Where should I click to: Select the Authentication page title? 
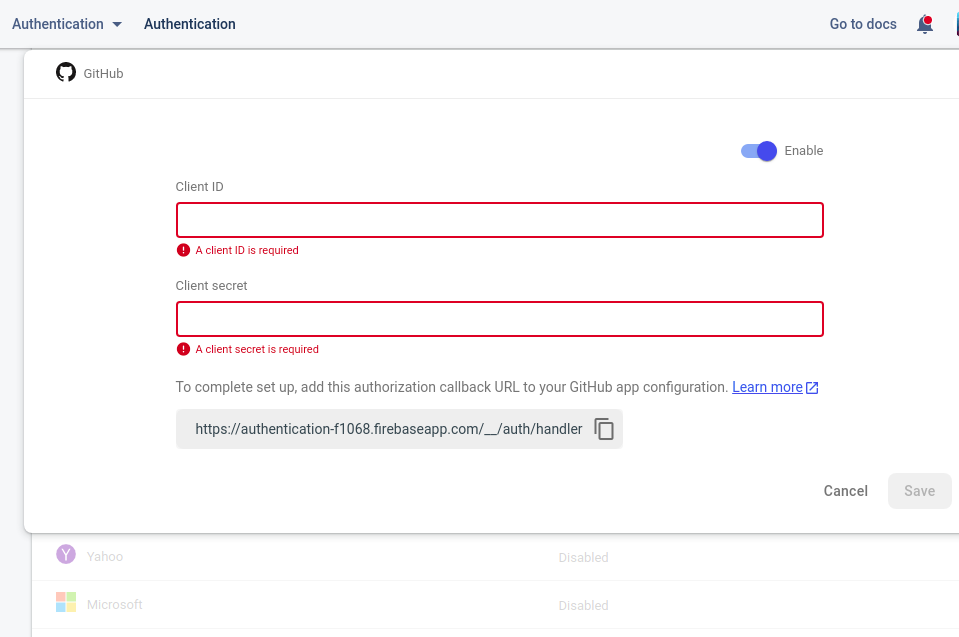coord(190,24)
